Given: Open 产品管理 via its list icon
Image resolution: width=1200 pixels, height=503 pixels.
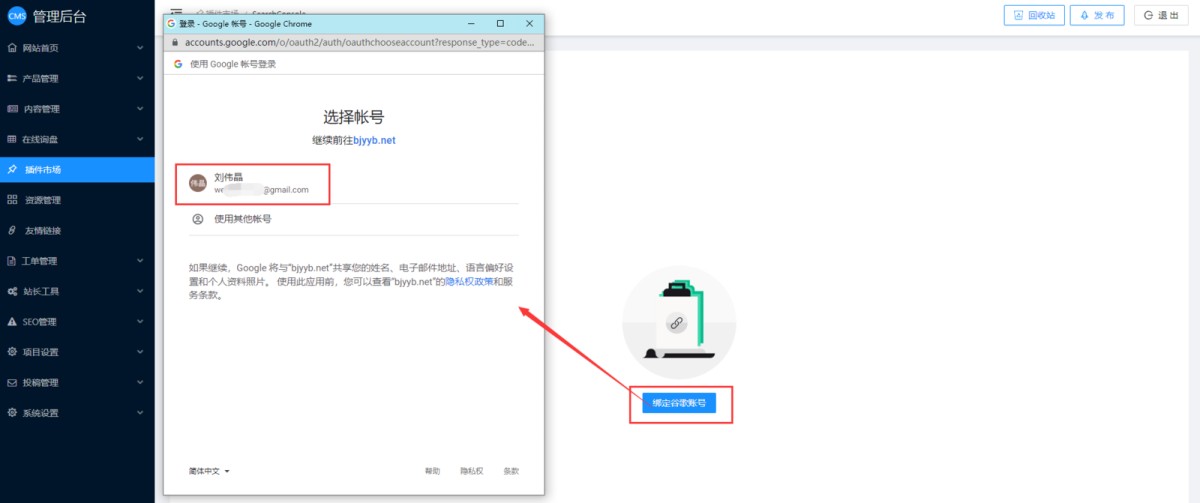Looking at the screenshot, I should coord(12,78).
